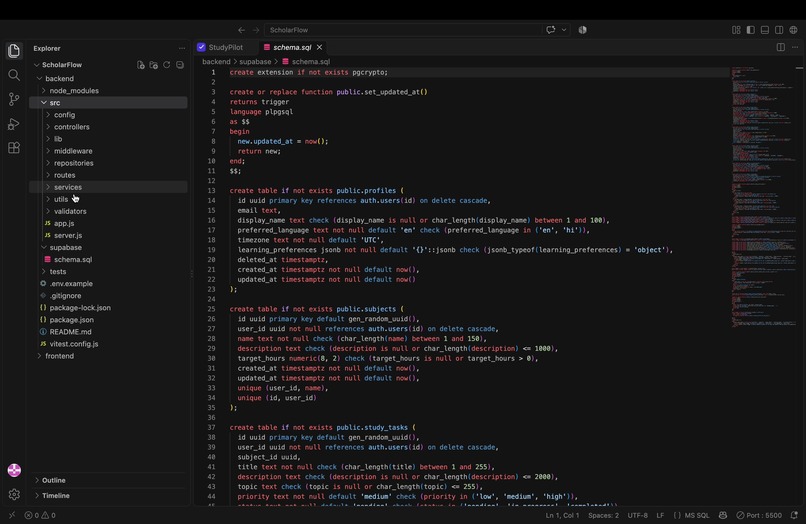Screen dimensions: 806x524
Task: Open the Explorer view in activity bar
Action: (14, 50)
